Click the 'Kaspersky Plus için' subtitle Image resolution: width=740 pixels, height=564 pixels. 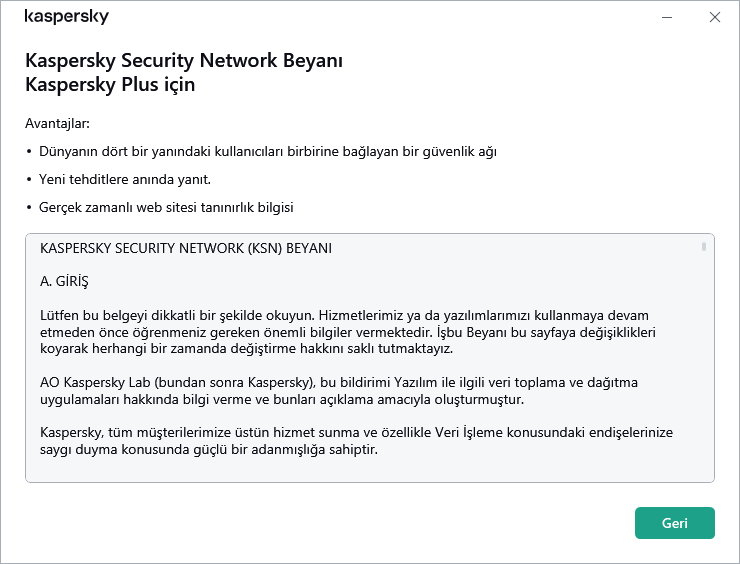(x=110, y=84)
